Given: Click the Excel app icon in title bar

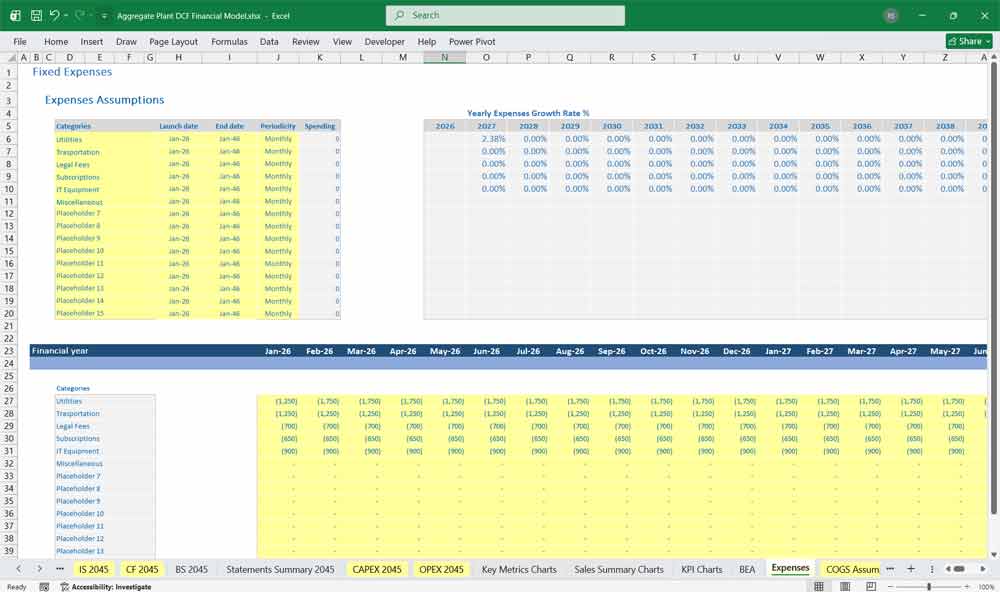Looking at the screenshot, I should [15, 15].
